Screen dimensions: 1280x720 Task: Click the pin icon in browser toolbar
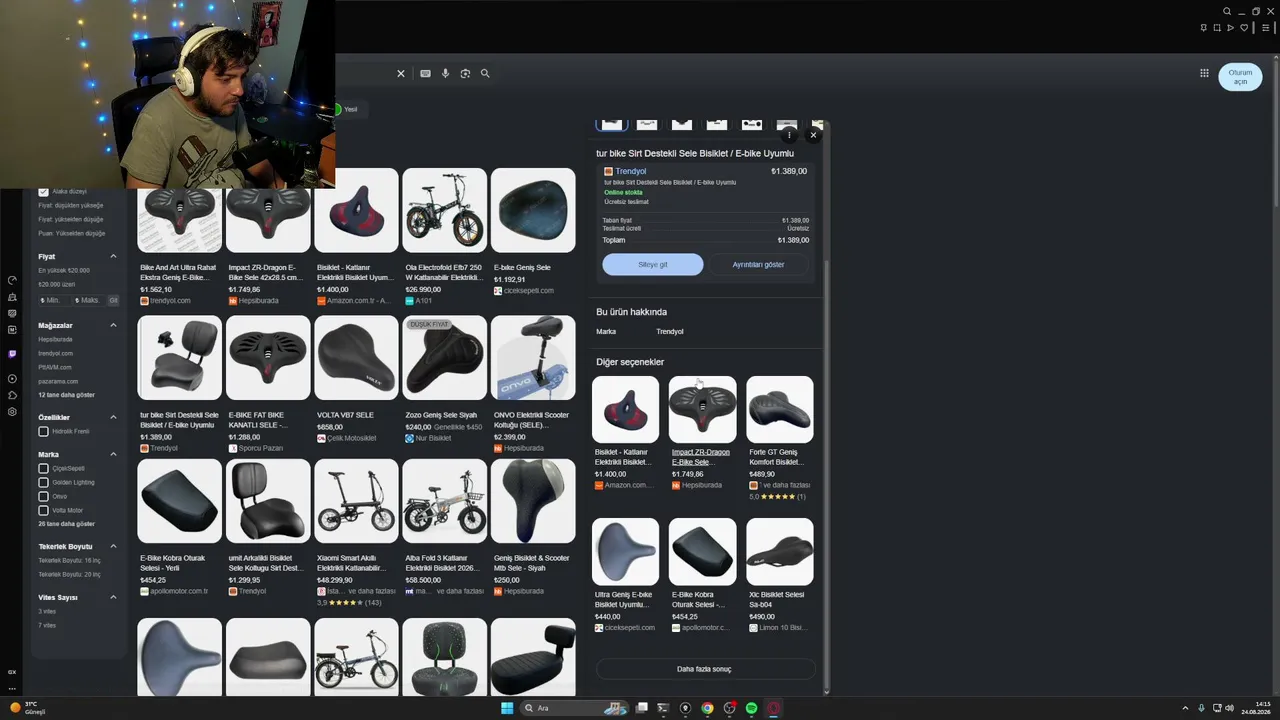(1203, 28)
